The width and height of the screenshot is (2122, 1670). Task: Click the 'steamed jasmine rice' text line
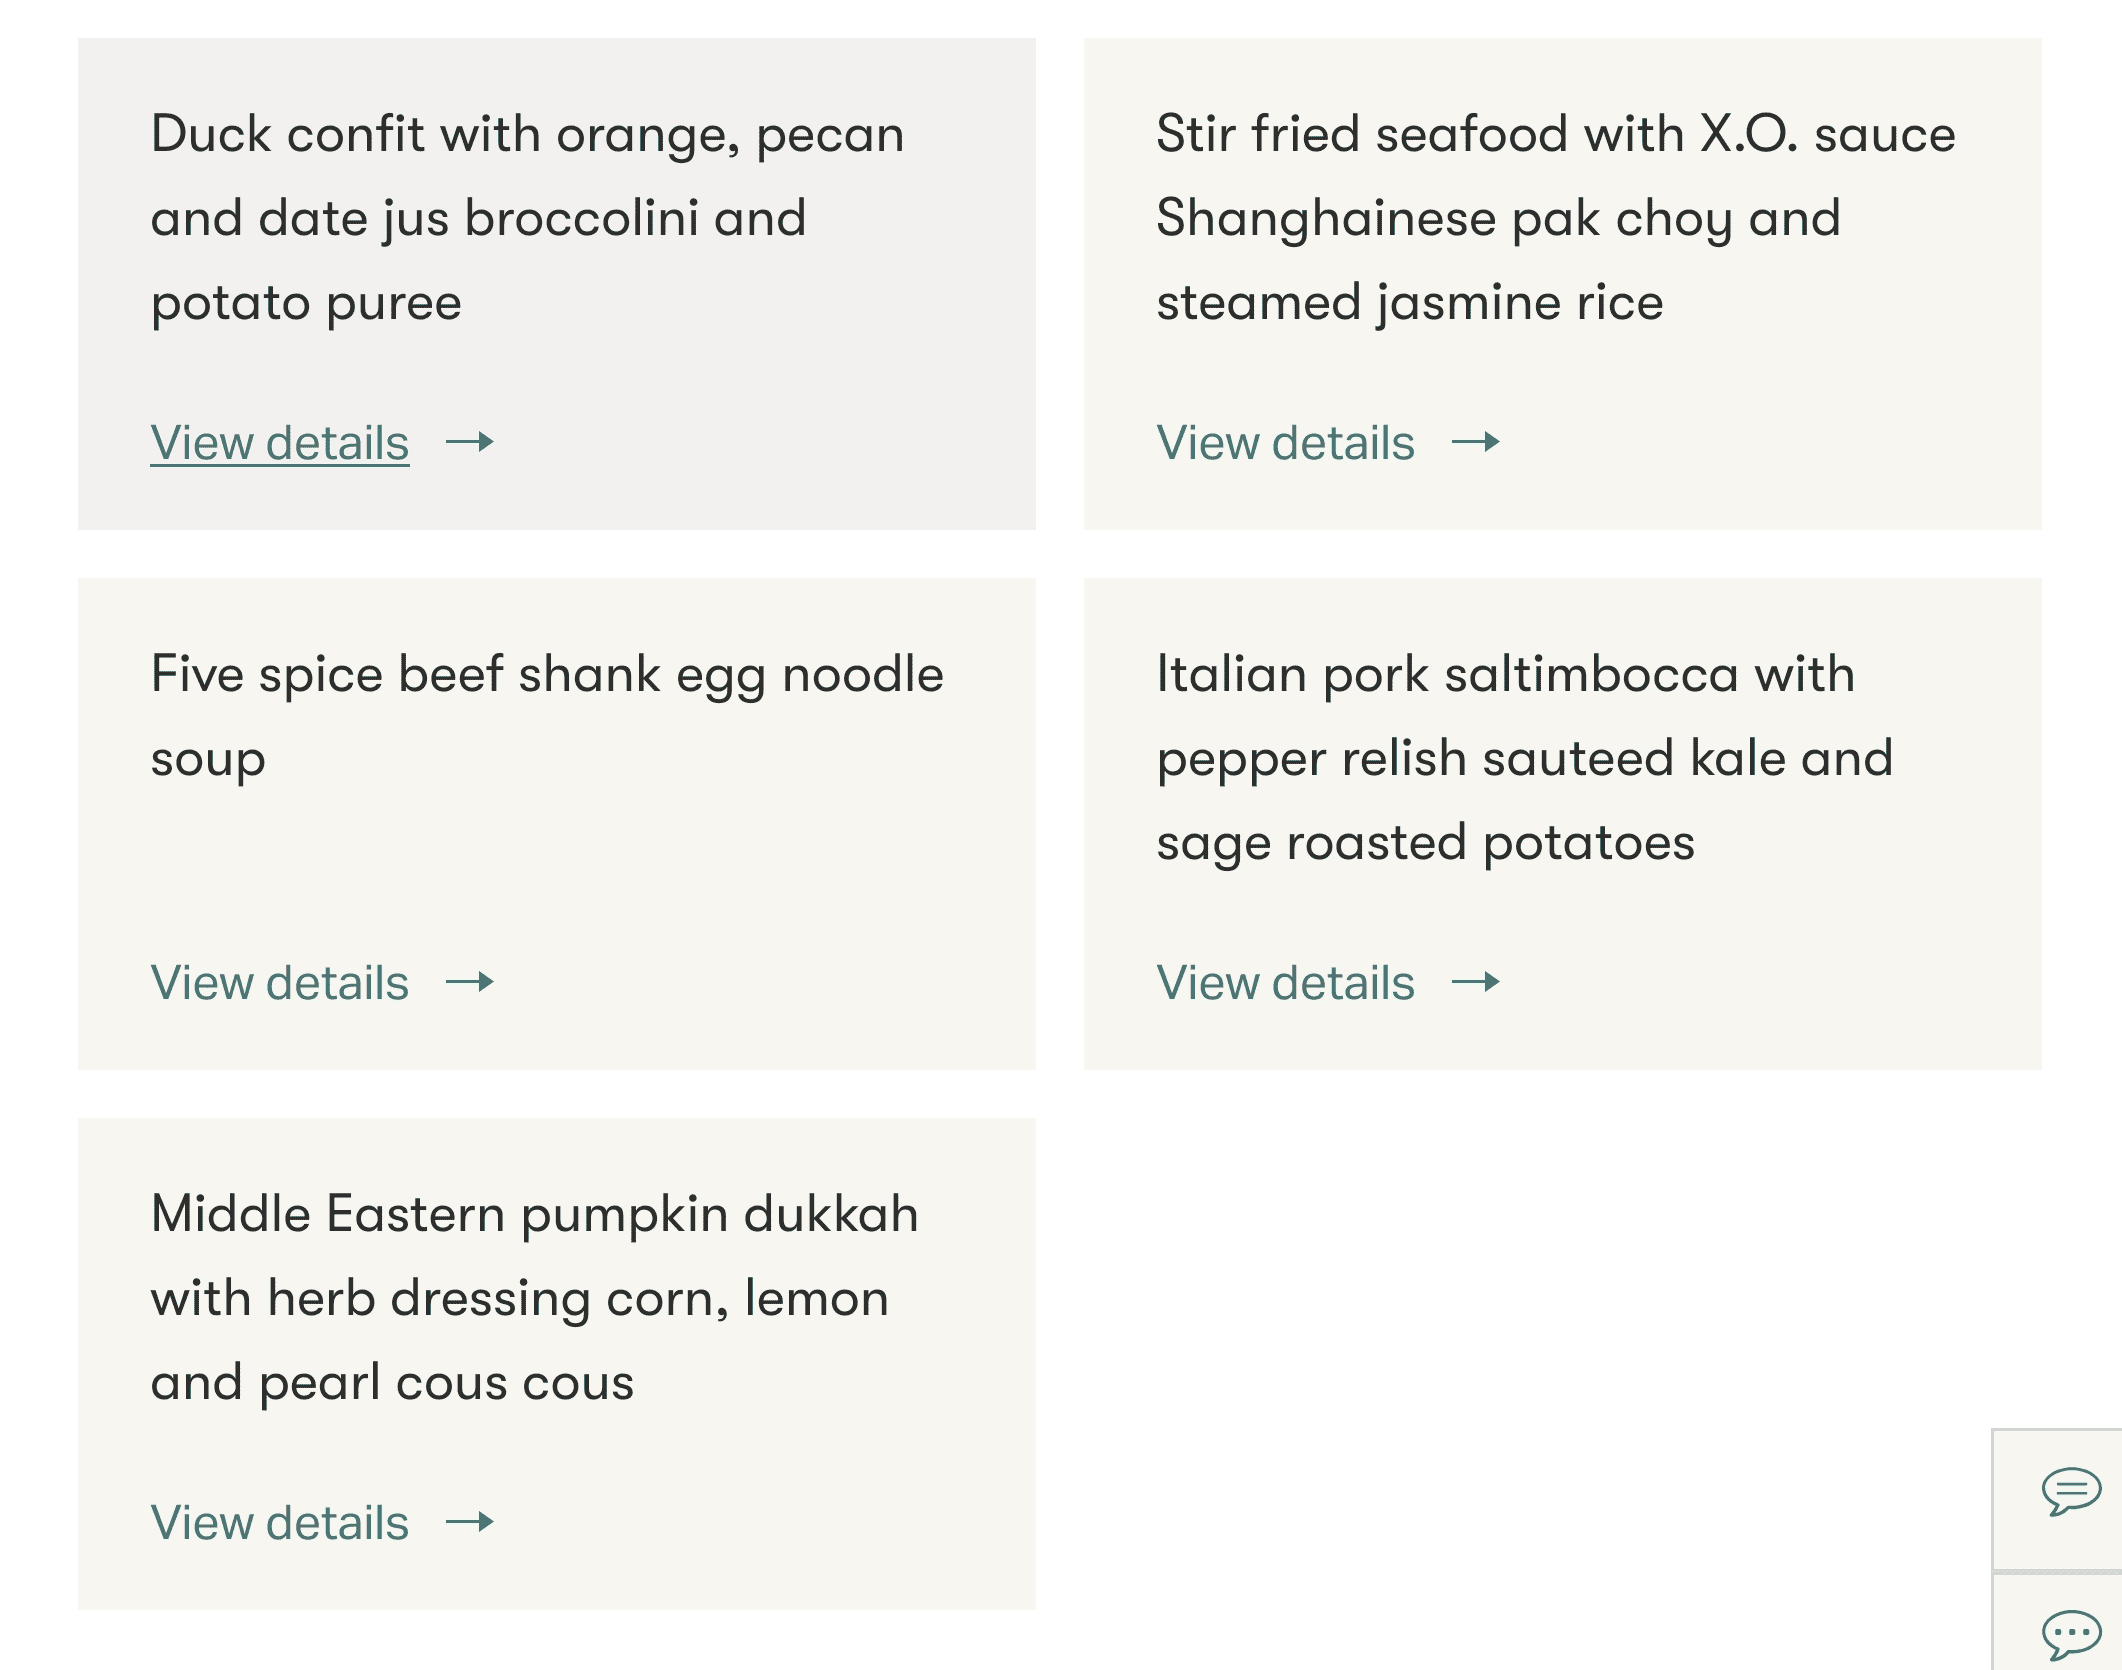click(1409, 302)
